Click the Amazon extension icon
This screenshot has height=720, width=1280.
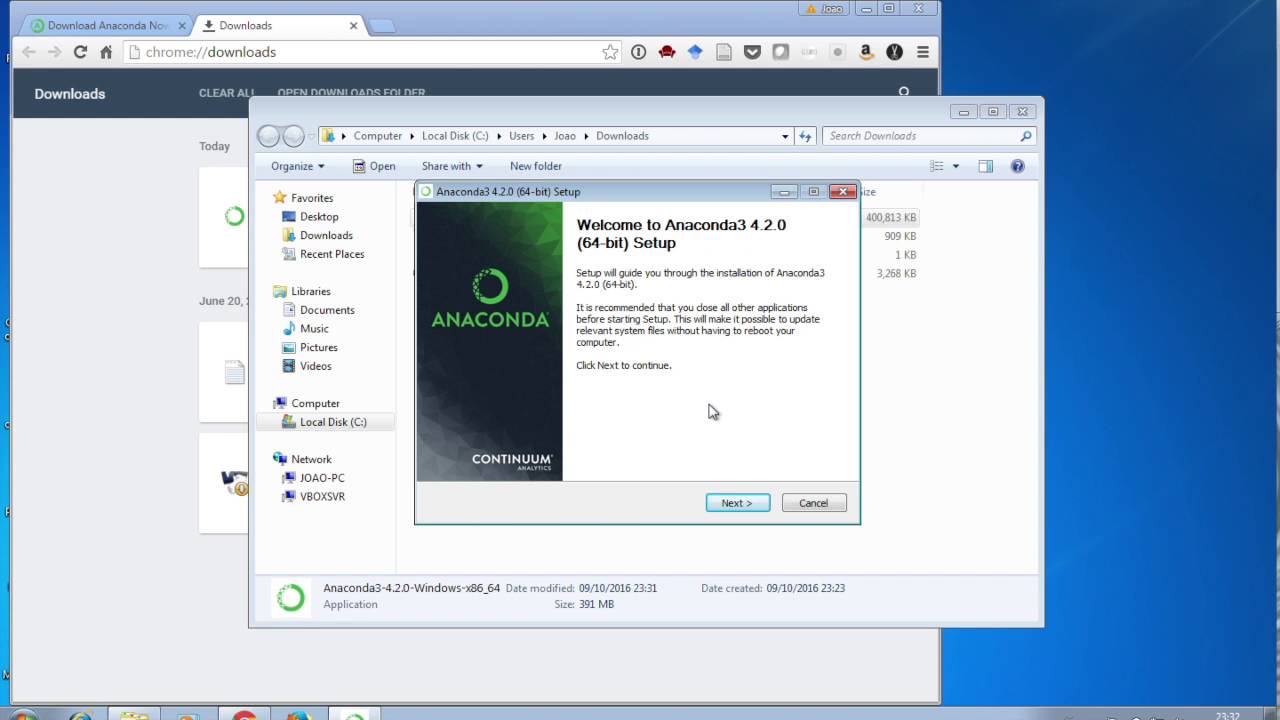[x=866, y=52]
